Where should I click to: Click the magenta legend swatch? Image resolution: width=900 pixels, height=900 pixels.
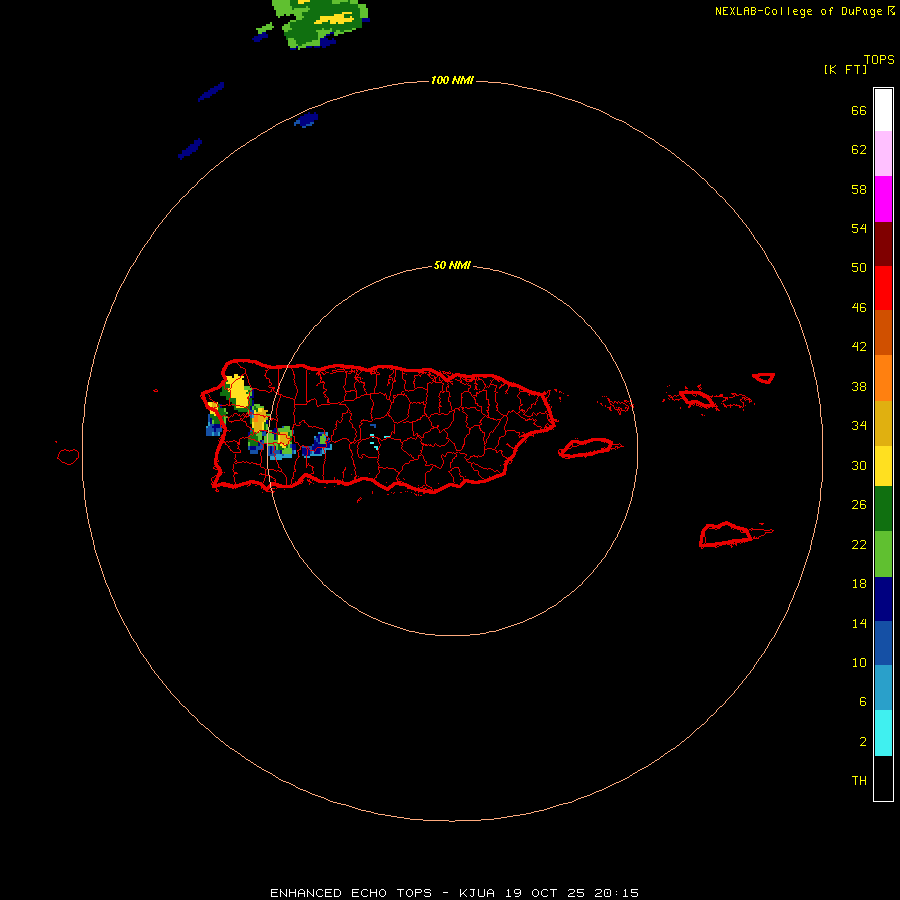(883, 199)
